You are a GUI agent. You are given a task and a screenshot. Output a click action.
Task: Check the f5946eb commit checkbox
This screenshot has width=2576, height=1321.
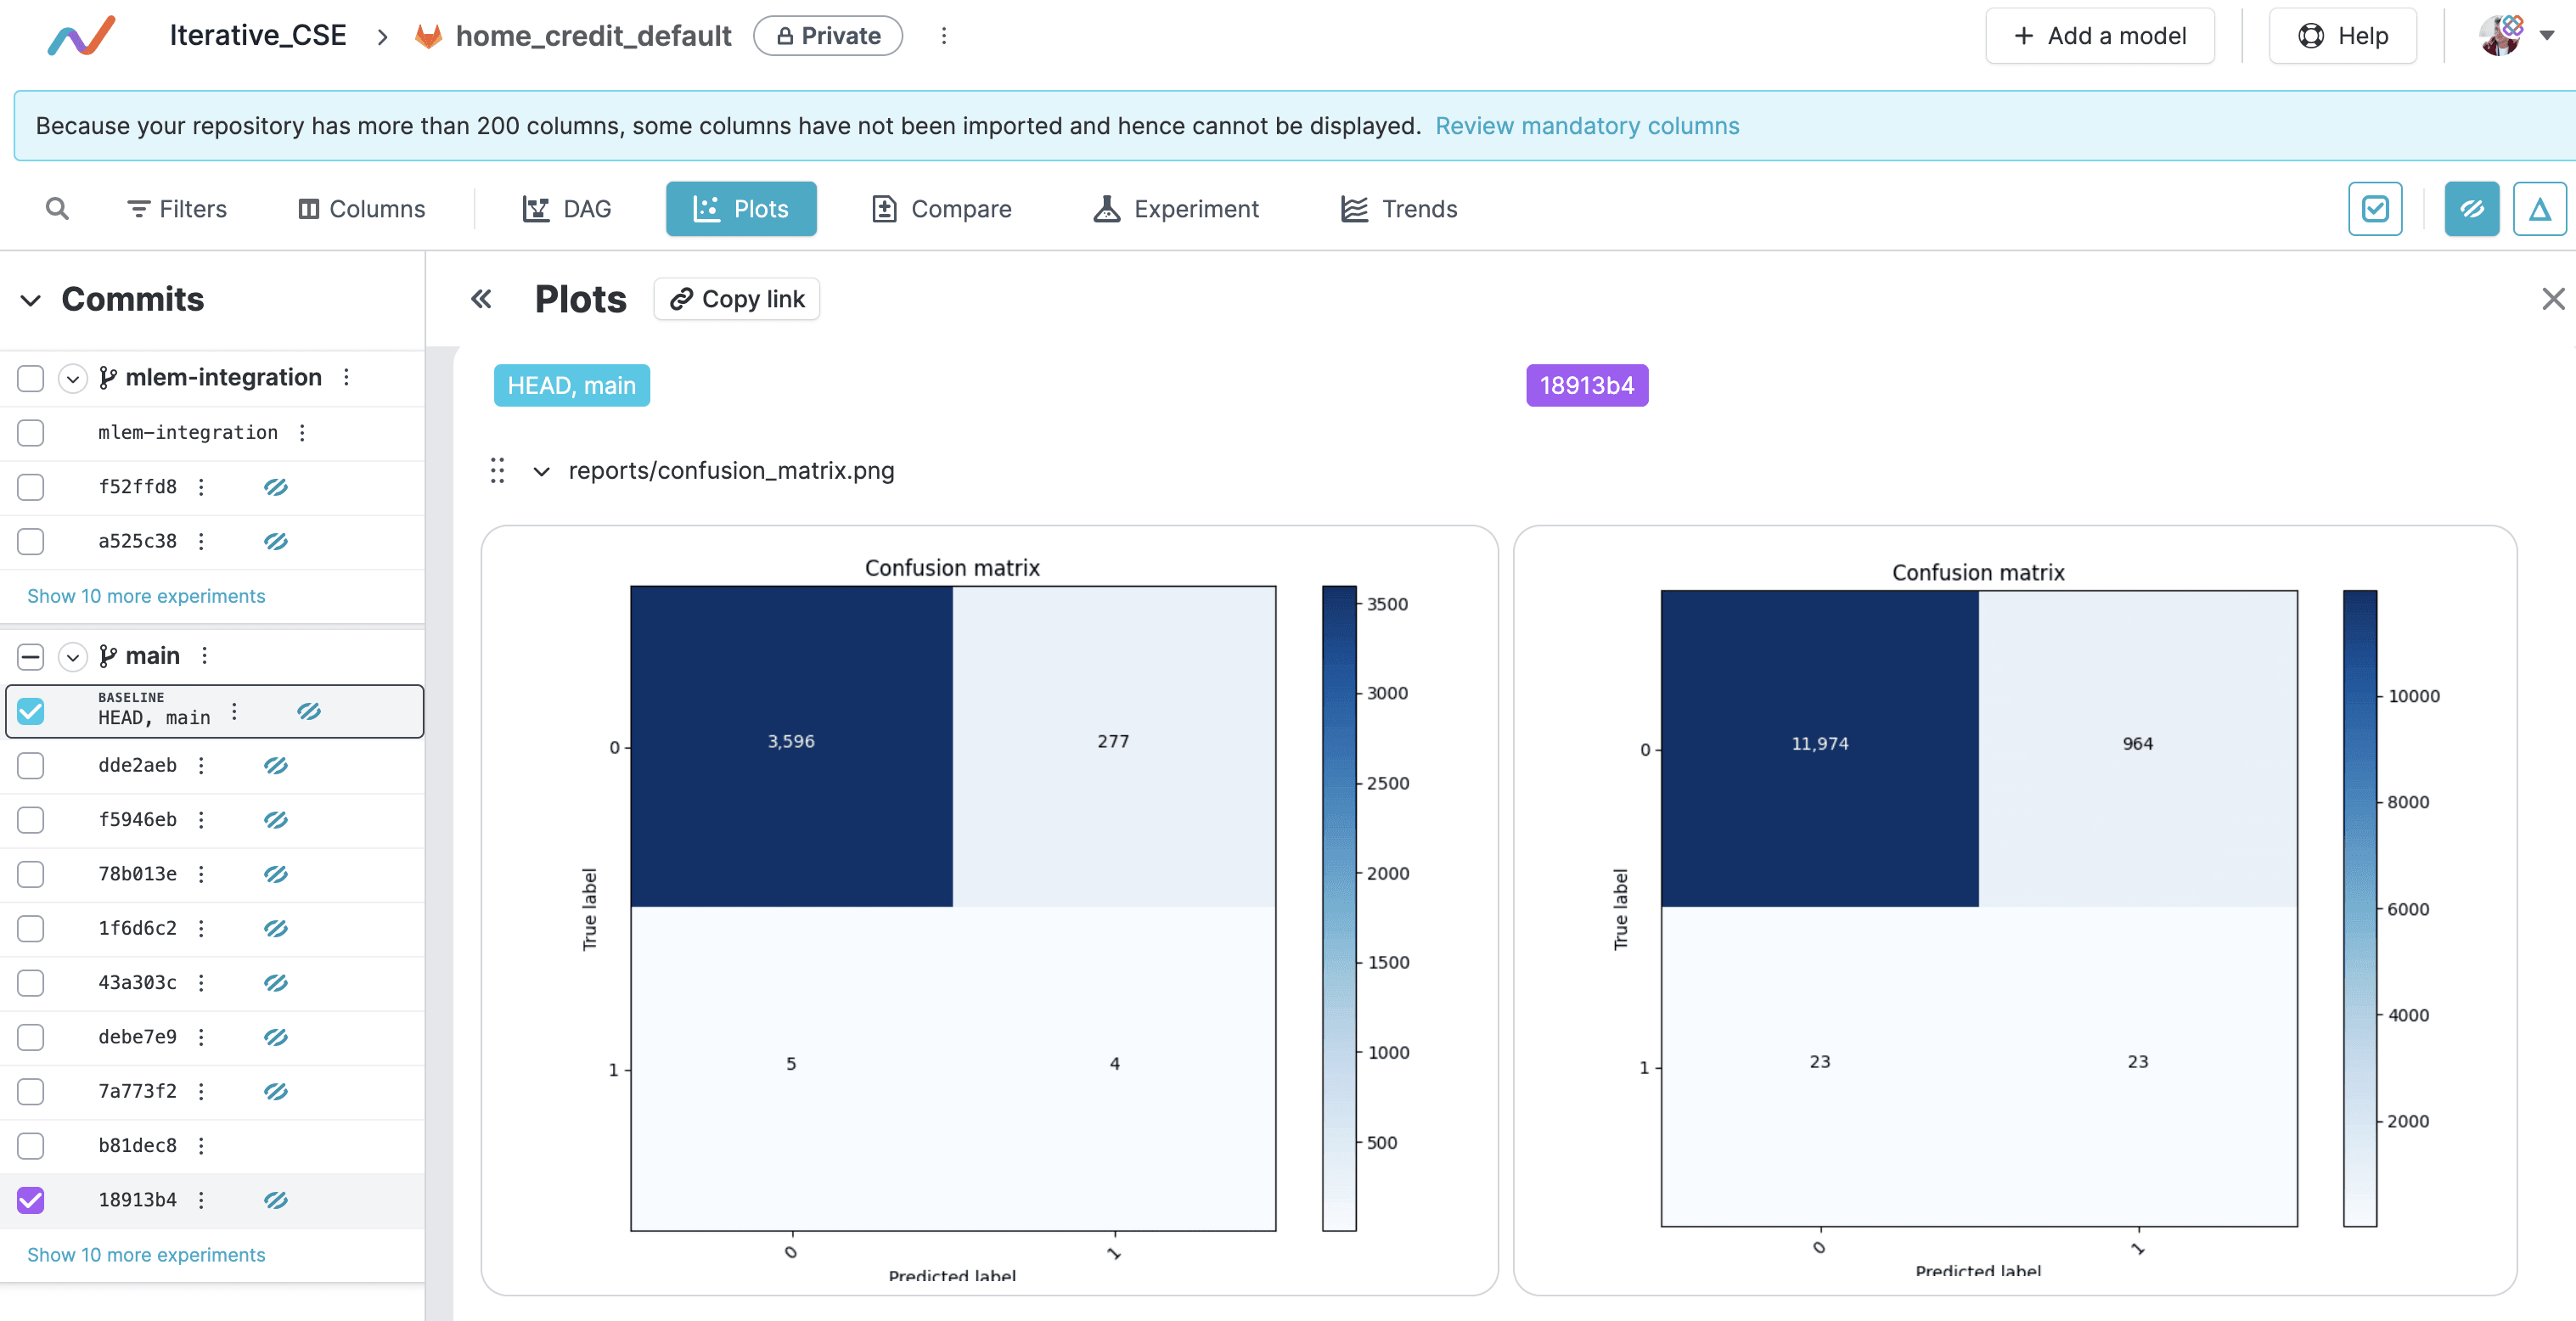pos(31,820)
